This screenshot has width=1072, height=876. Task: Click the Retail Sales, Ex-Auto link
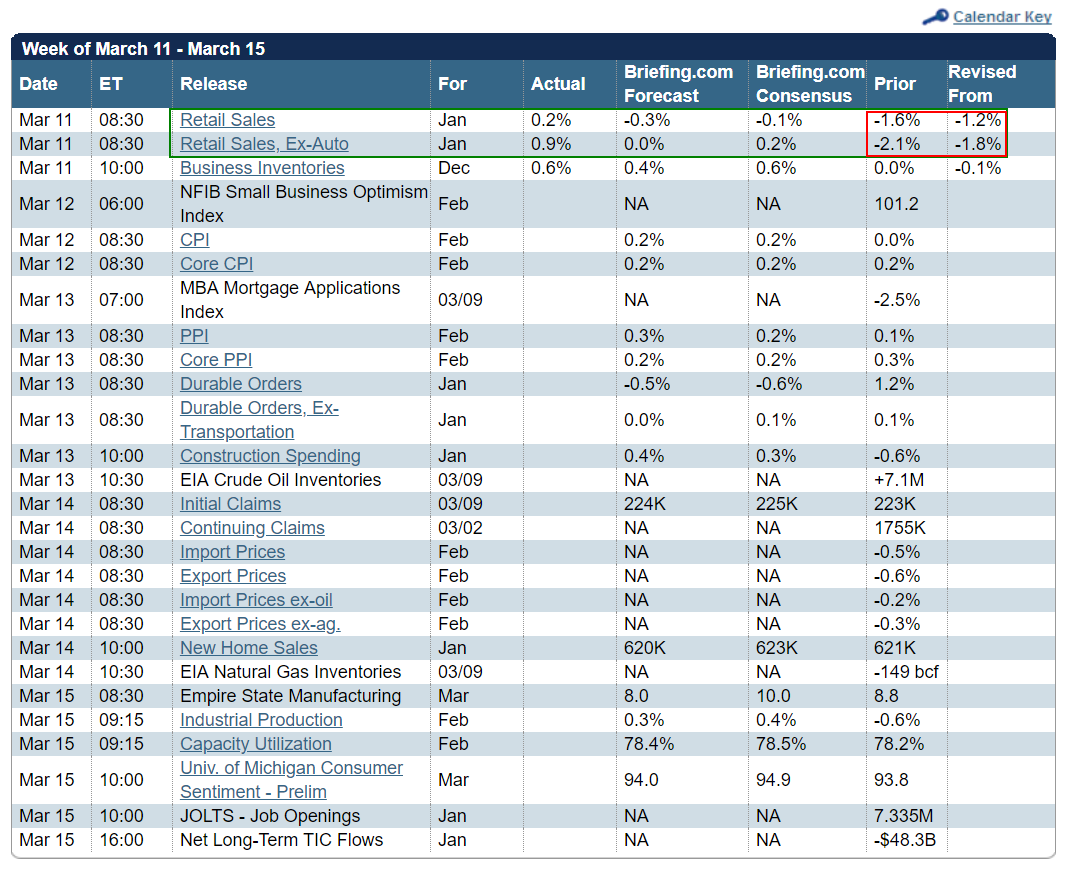click(264, 144)
